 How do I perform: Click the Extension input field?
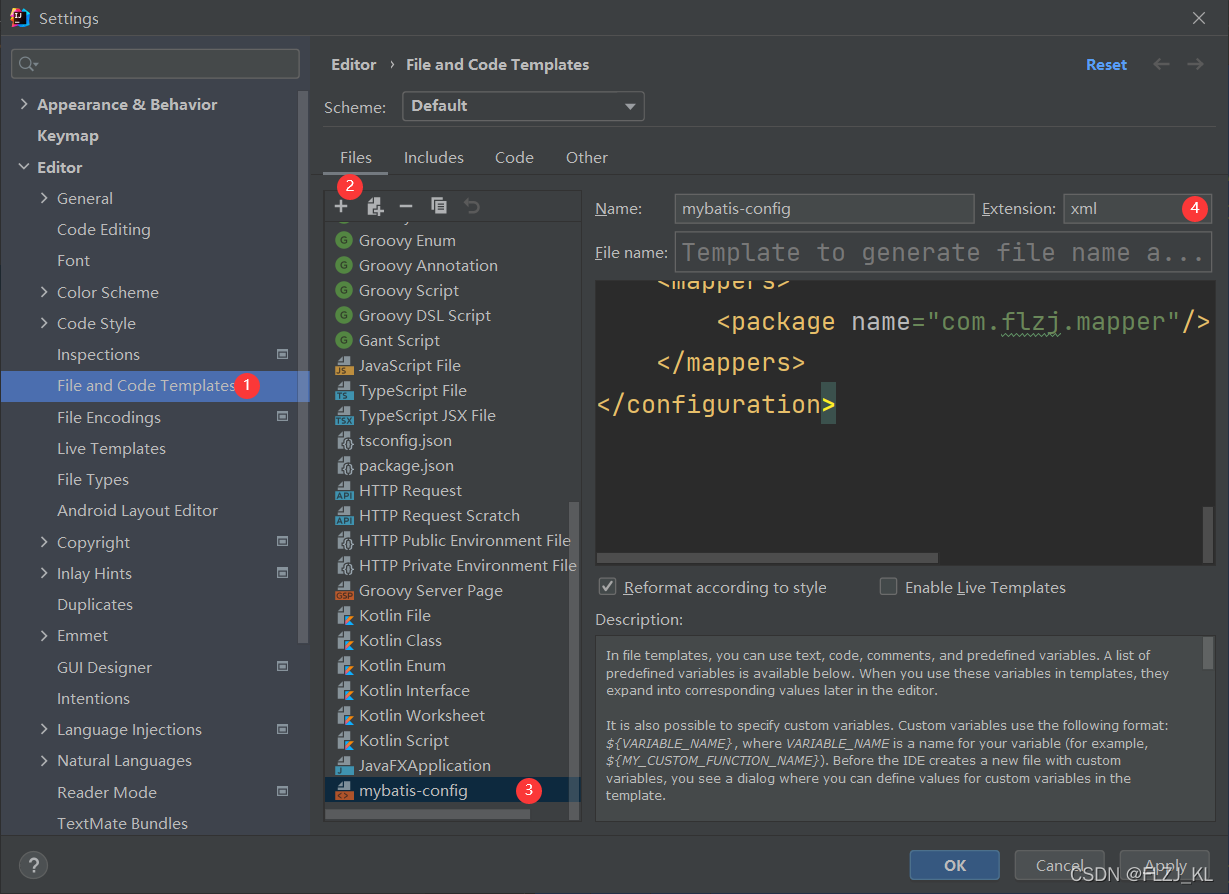click(x=1137, y=209)
